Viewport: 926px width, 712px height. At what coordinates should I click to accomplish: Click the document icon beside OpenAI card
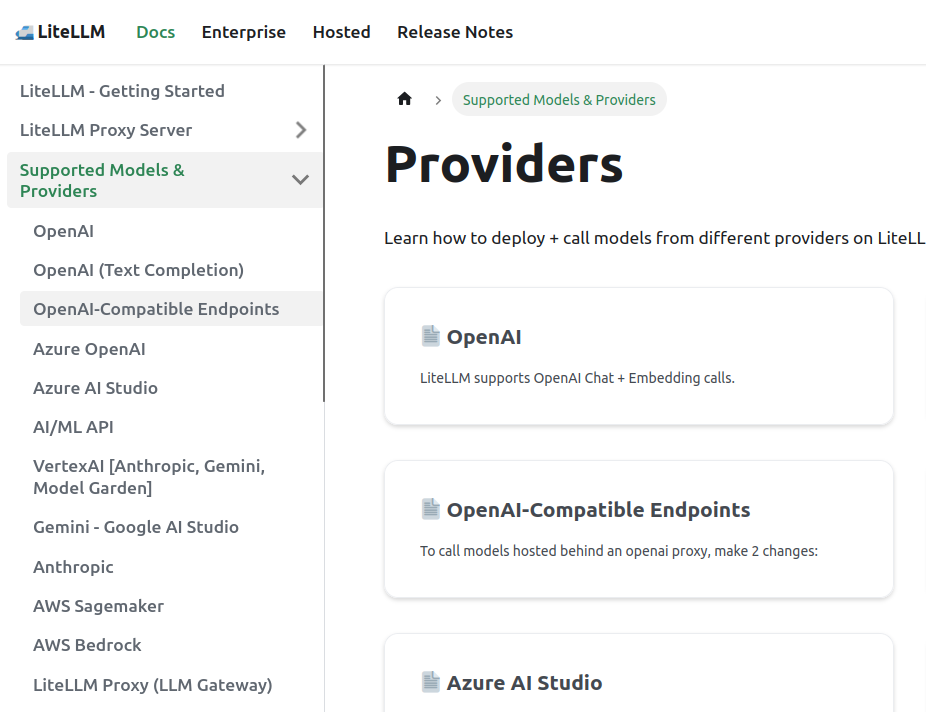(x=430, y=336)
